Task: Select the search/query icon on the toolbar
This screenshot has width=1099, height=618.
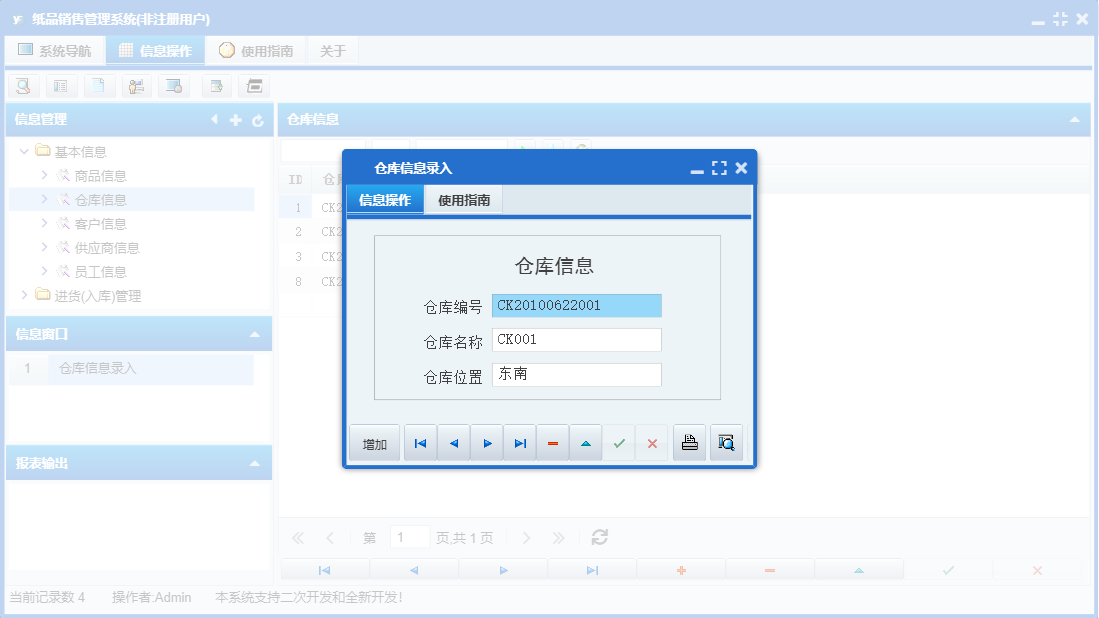Action: [x=23, y=86]
